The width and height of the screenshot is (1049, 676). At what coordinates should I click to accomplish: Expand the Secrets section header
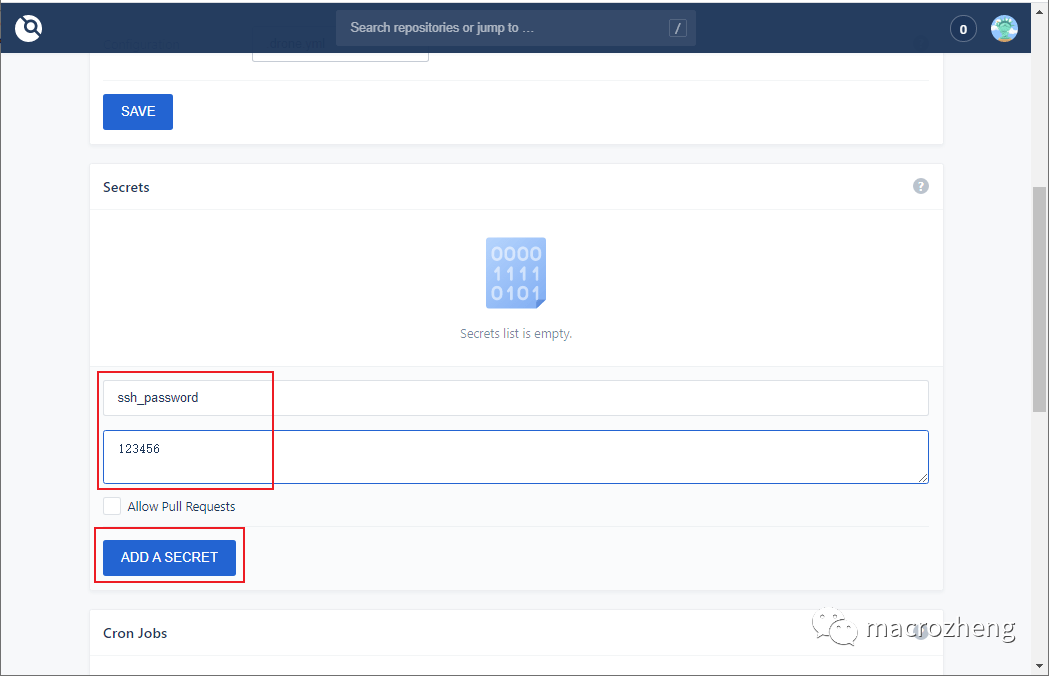(126, 187)
